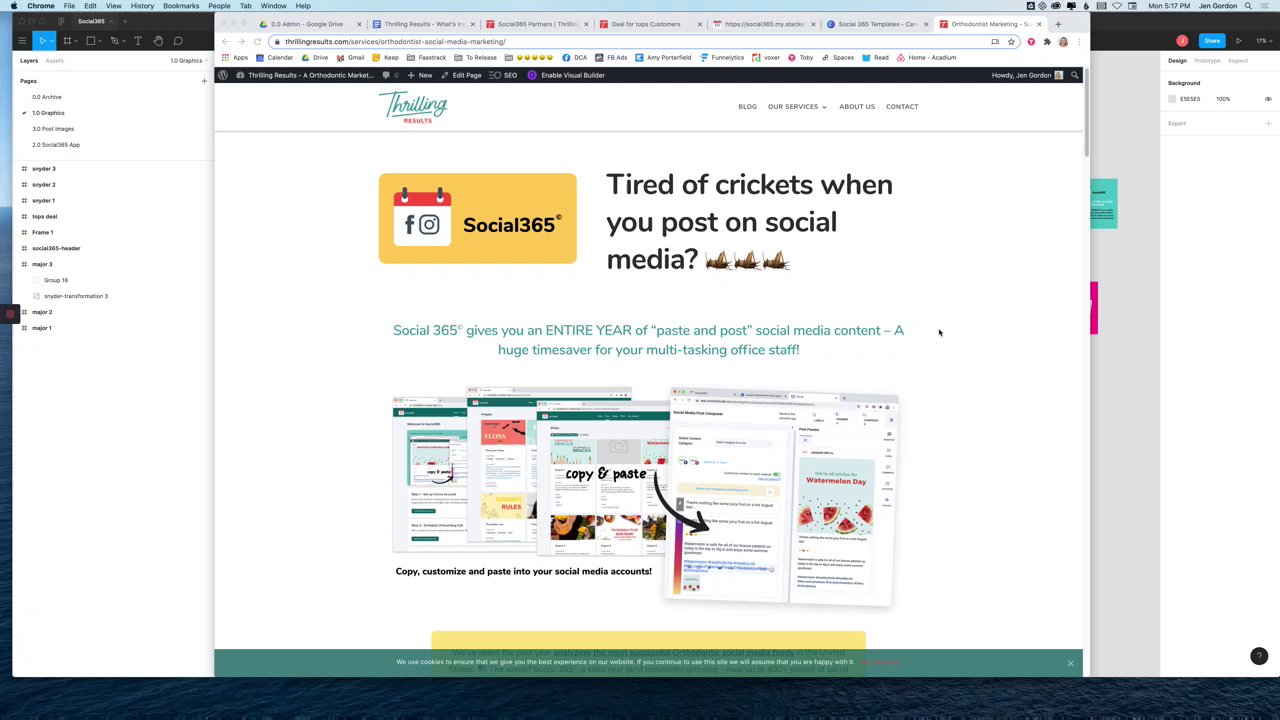Screen dimensions: 1280x720
Task: Present the Figma prototype with play icon
Action: point(1238,41)
